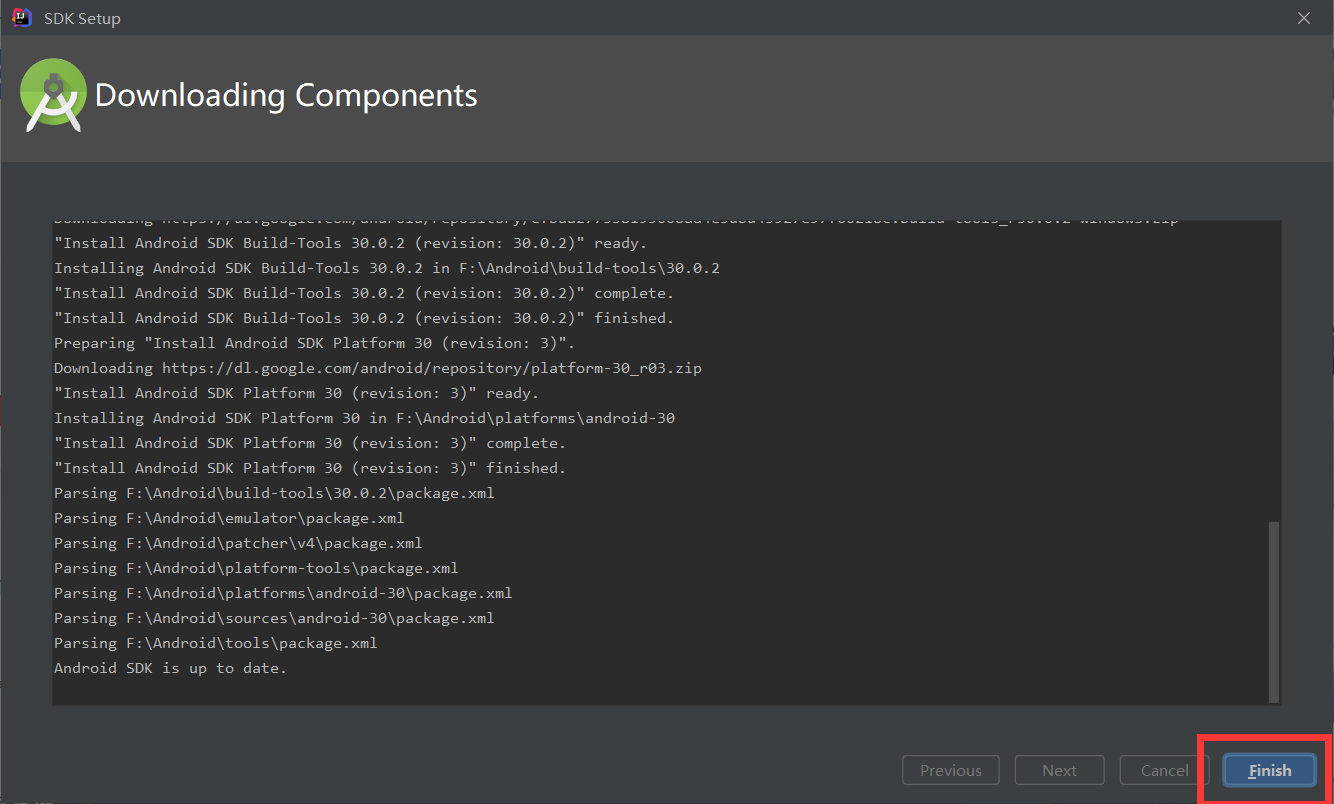Click the 'SDK Setup' window title
1334x804 pixels.
tap(81, 19)
